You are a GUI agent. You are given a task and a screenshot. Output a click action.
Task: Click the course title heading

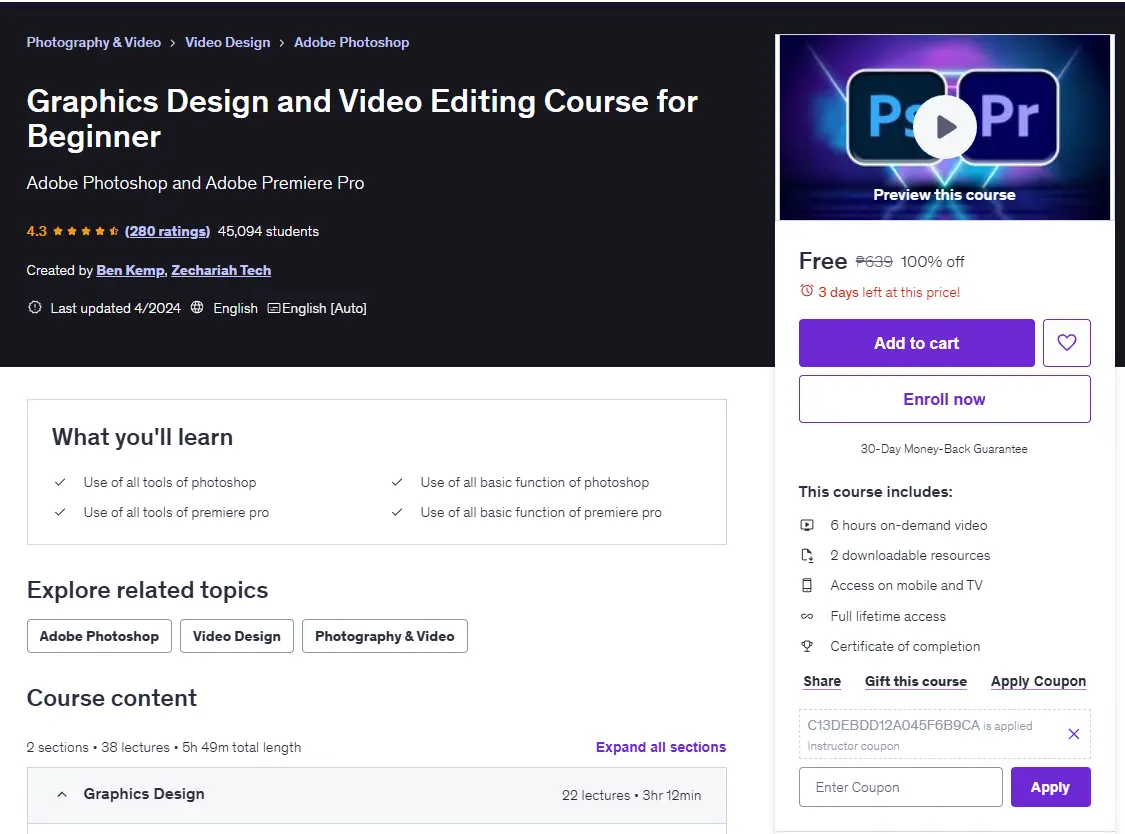point(362,118)
